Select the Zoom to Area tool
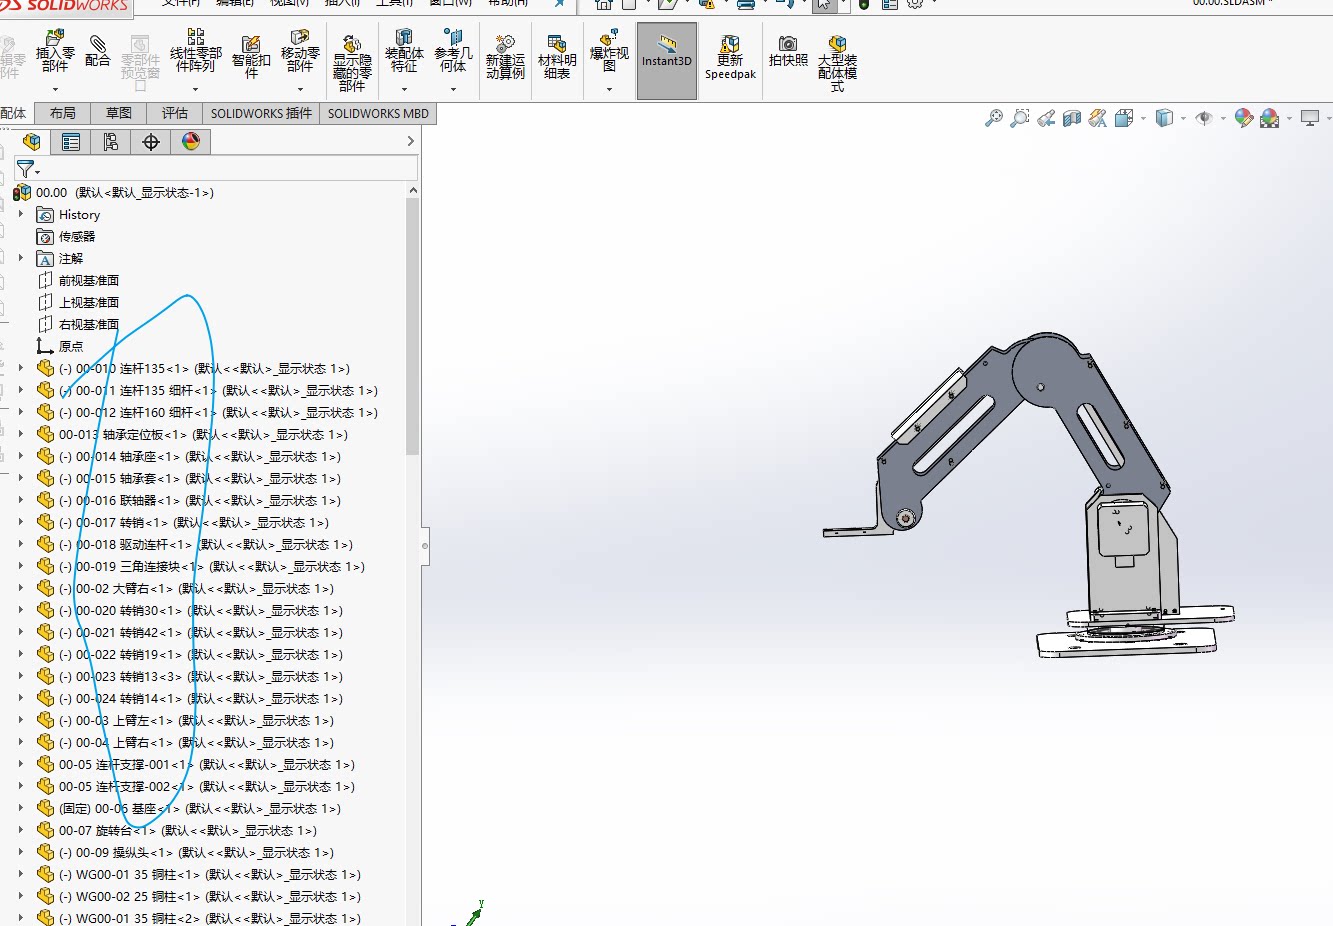Image resolution: width=1333 pixels, height=926 pixels. [x=1019, y=118]
